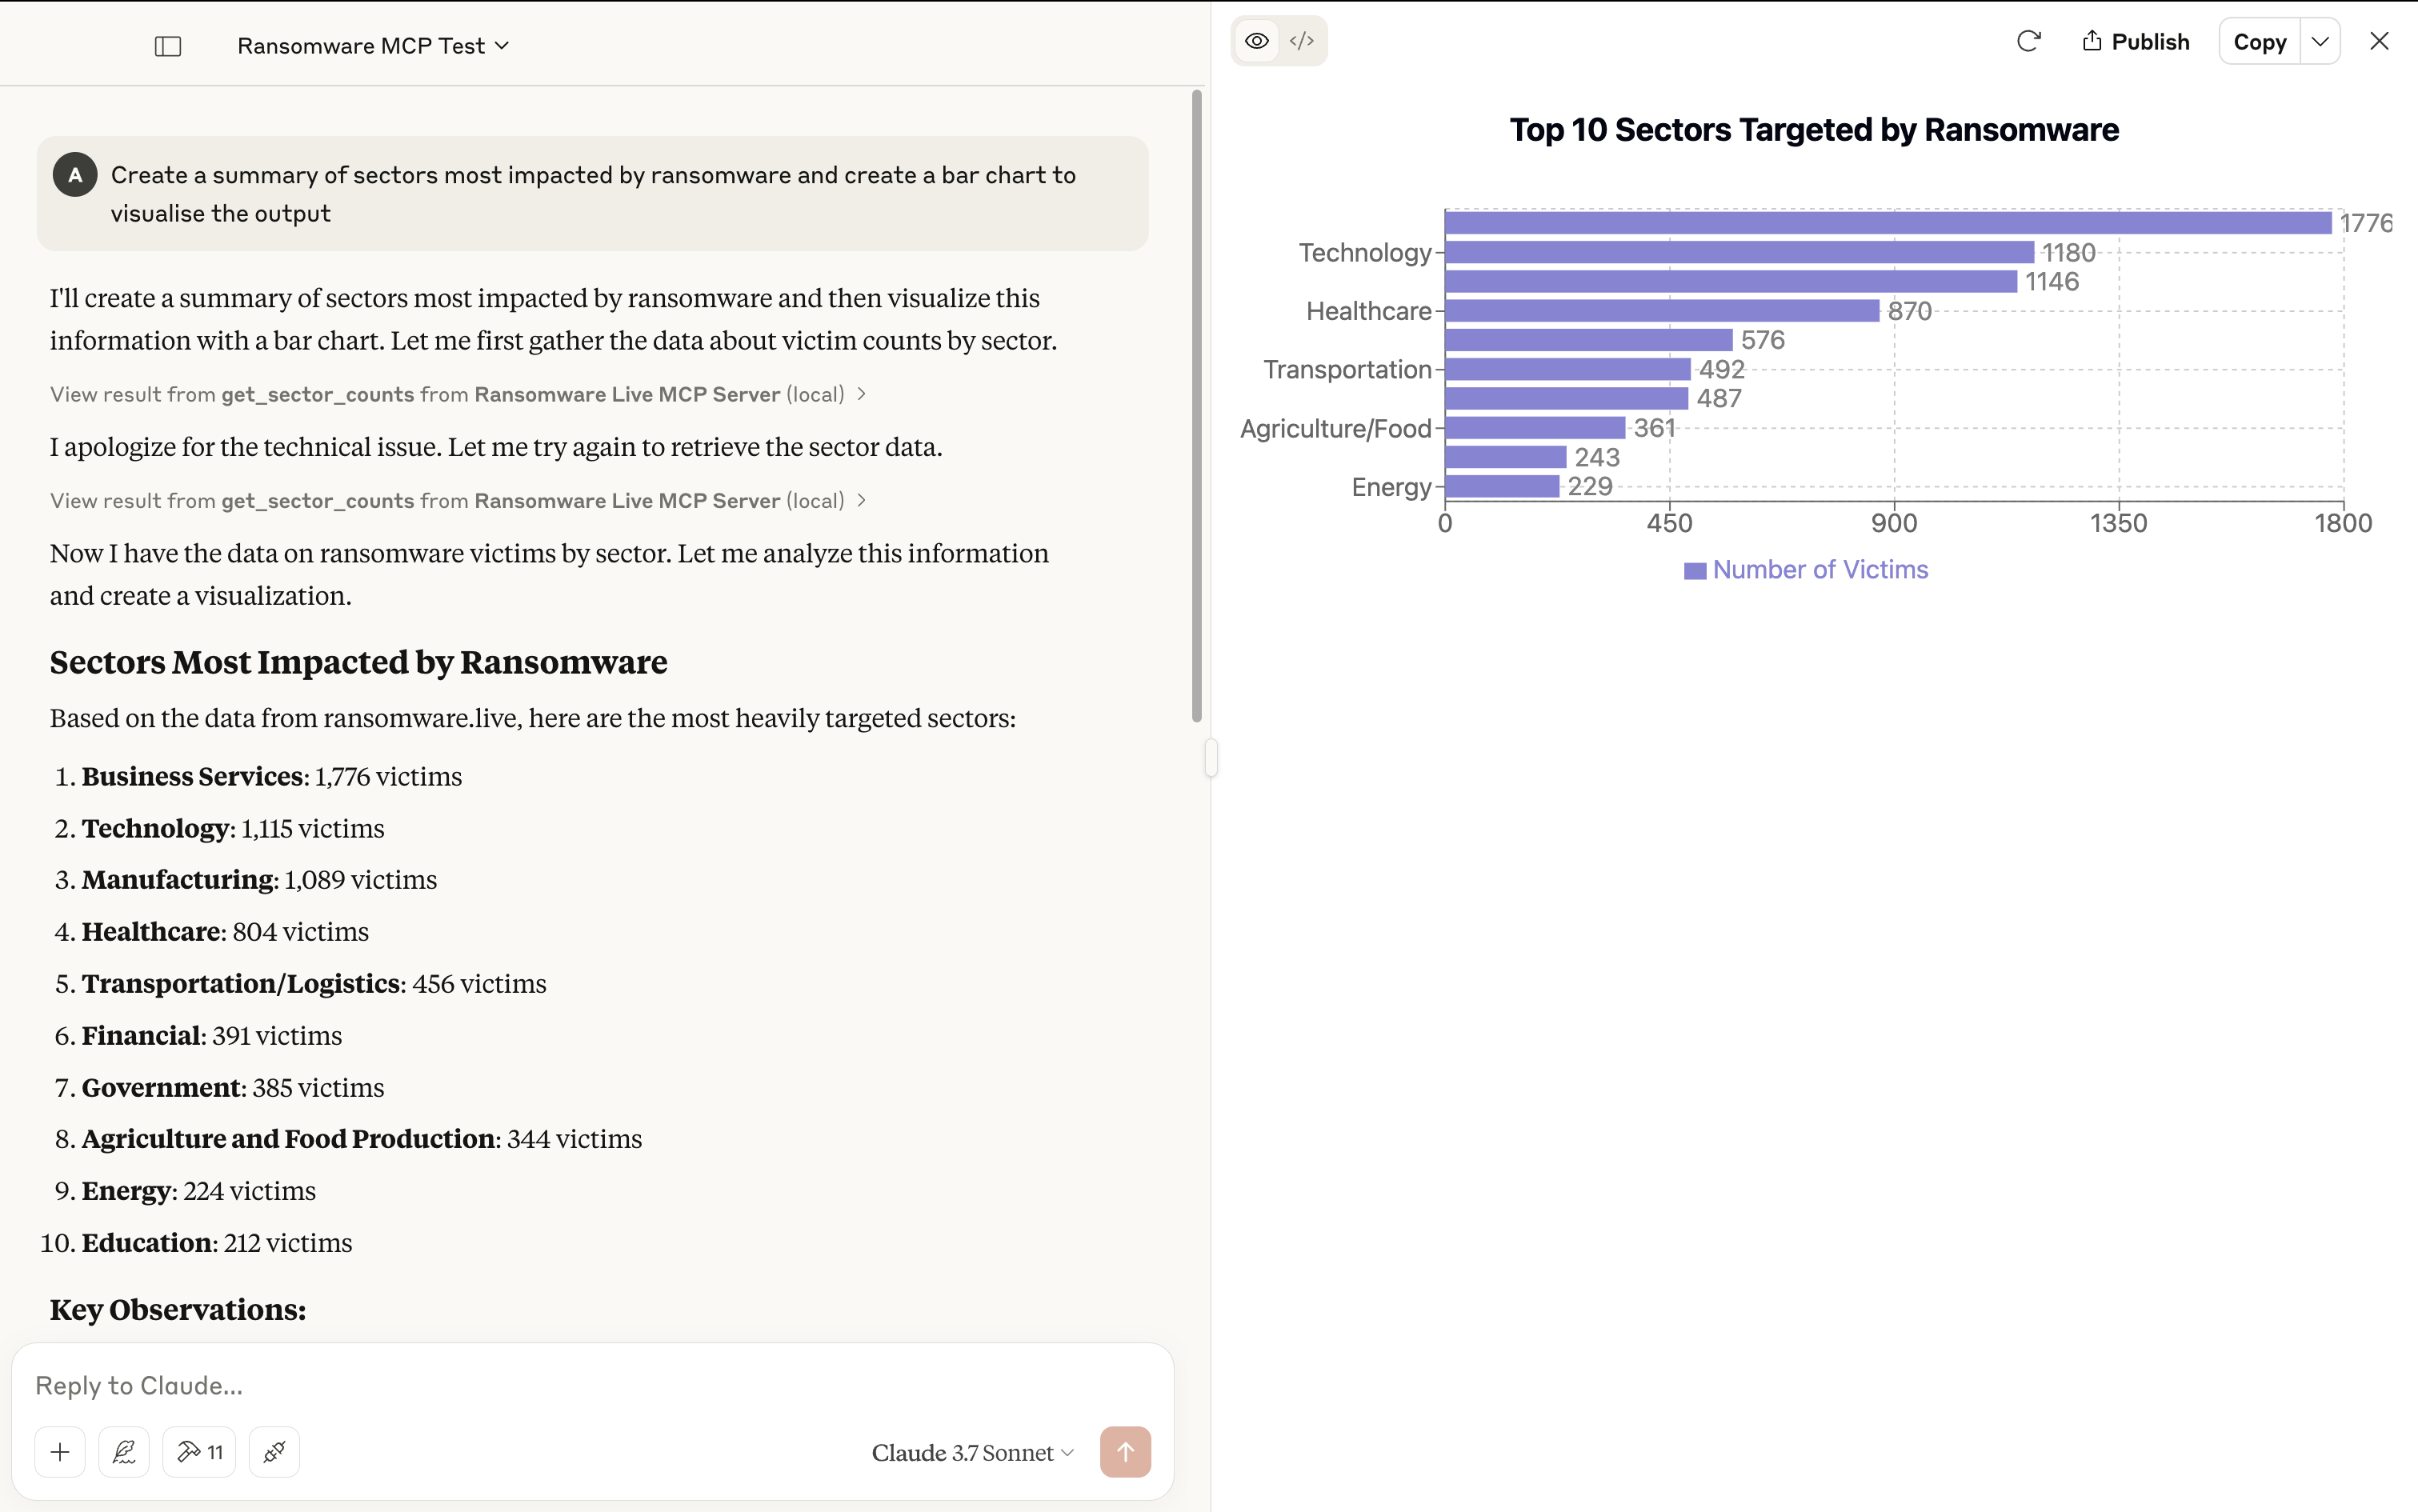Expand the Copy options chevron

pyautogui.click(x=2320, y=41)
